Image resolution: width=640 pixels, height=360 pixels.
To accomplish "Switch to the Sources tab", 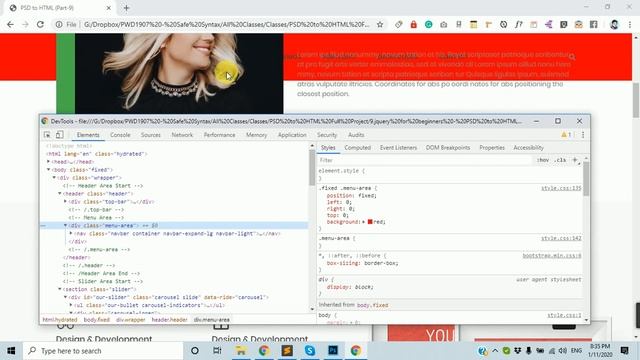I will 151,135.
